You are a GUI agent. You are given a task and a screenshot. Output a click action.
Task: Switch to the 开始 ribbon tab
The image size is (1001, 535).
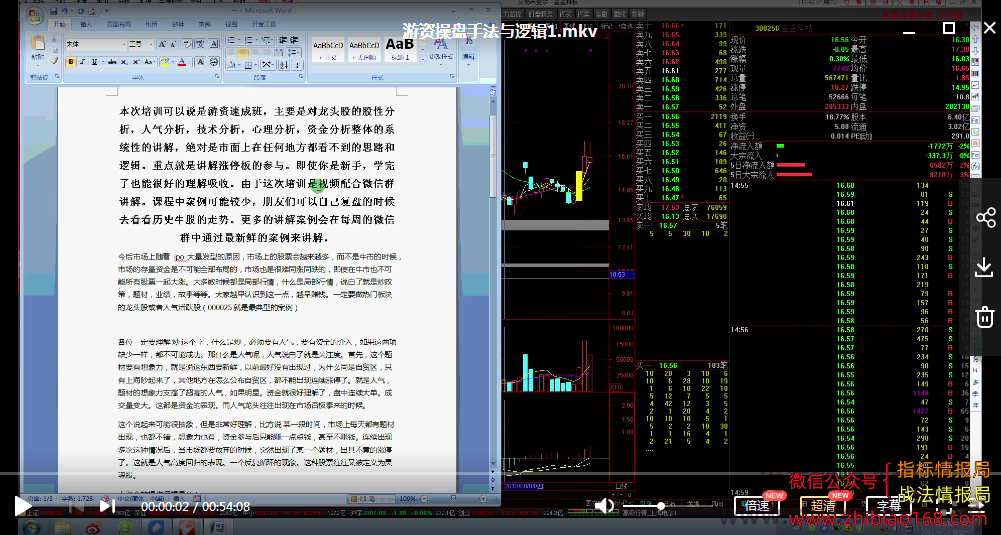tap(59, 24)
